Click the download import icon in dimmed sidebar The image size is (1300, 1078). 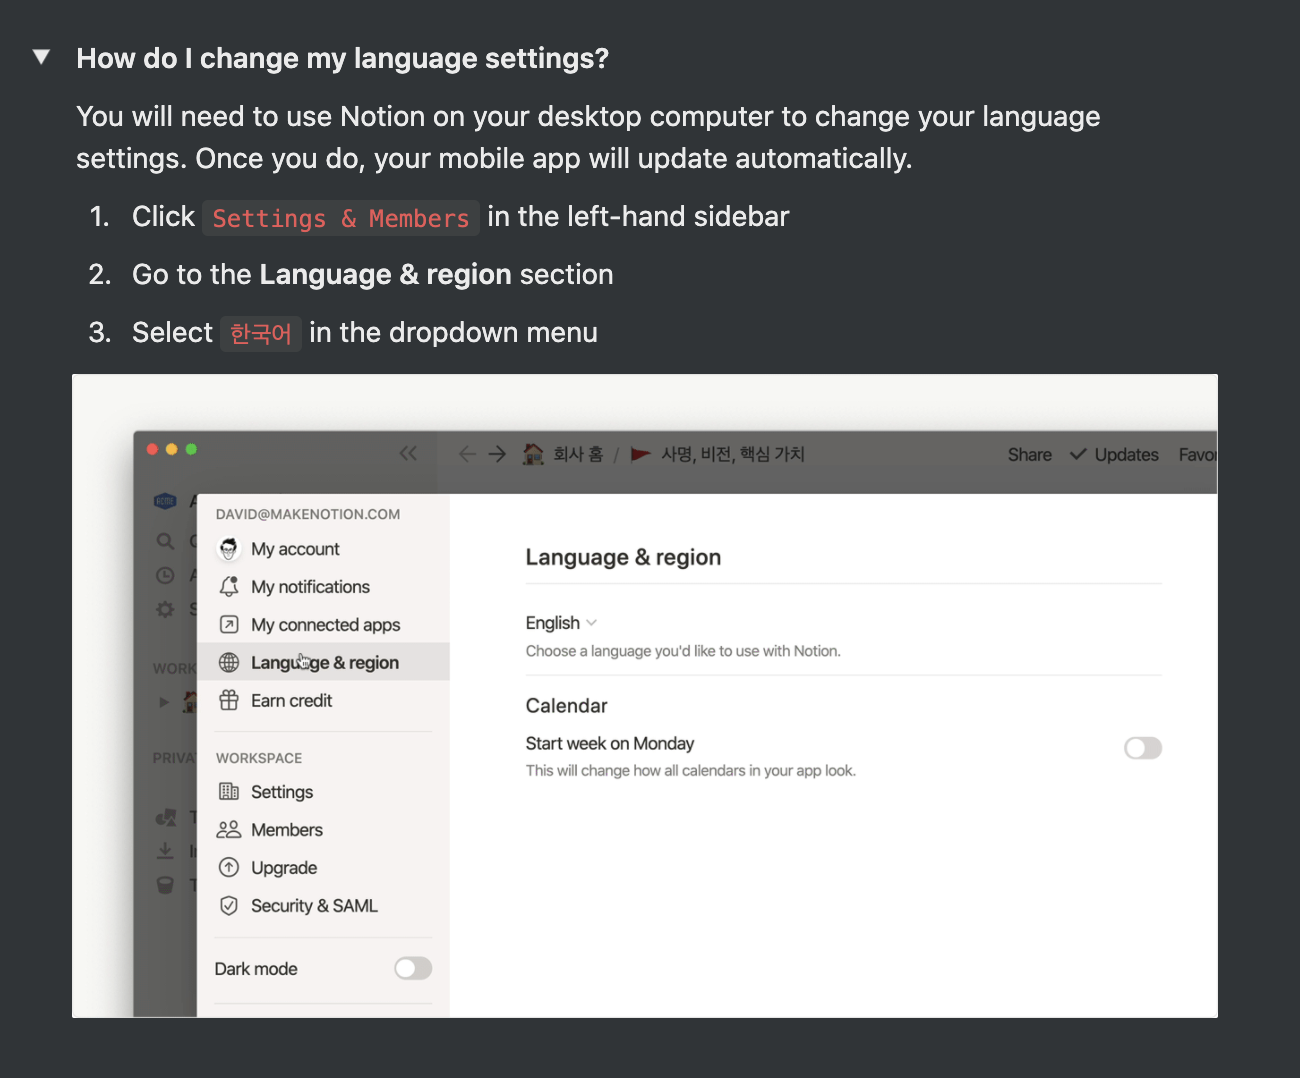(x=165, y=851)
